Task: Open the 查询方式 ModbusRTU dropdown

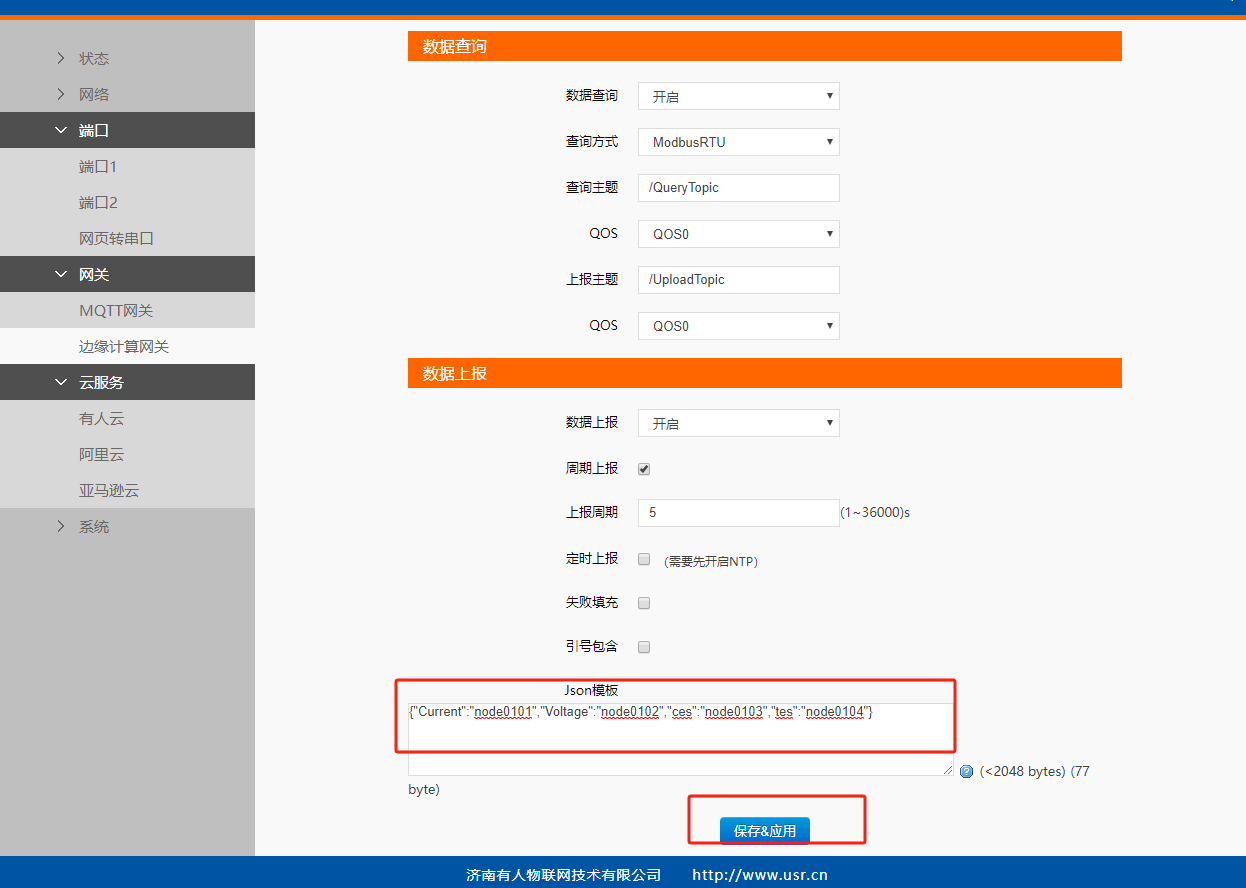Action: pyautogui.click(x=738, y=142)
